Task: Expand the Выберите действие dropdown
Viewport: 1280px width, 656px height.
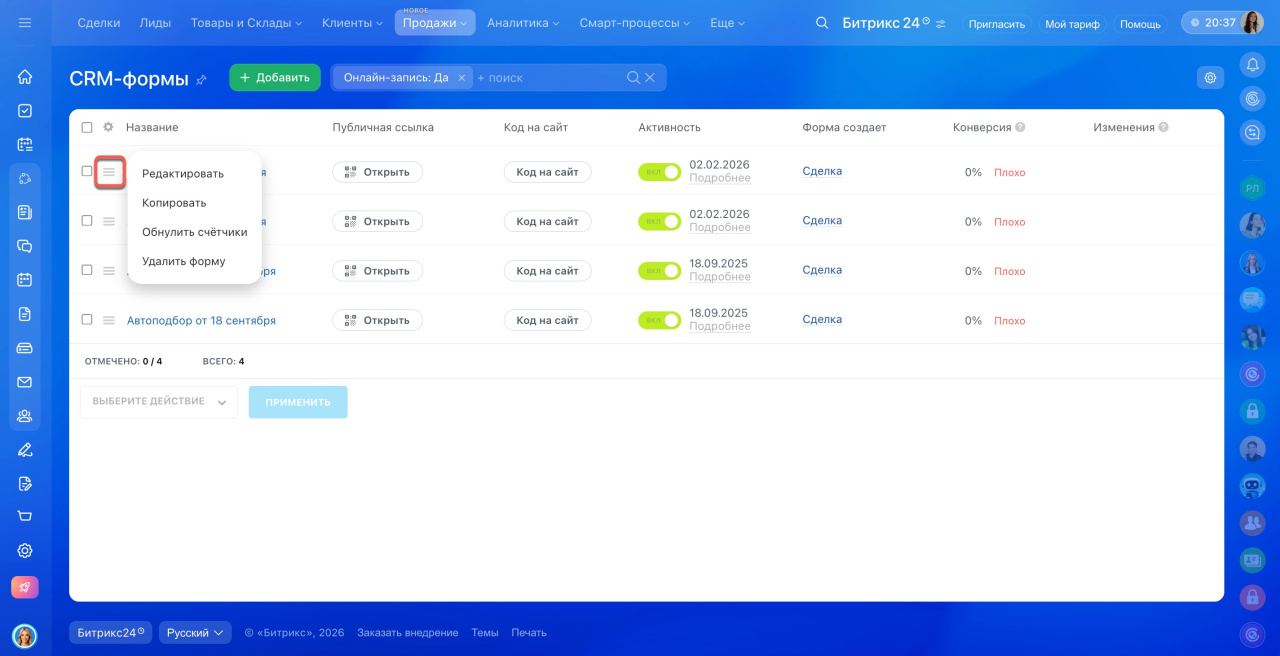Action: pos(159,402)
